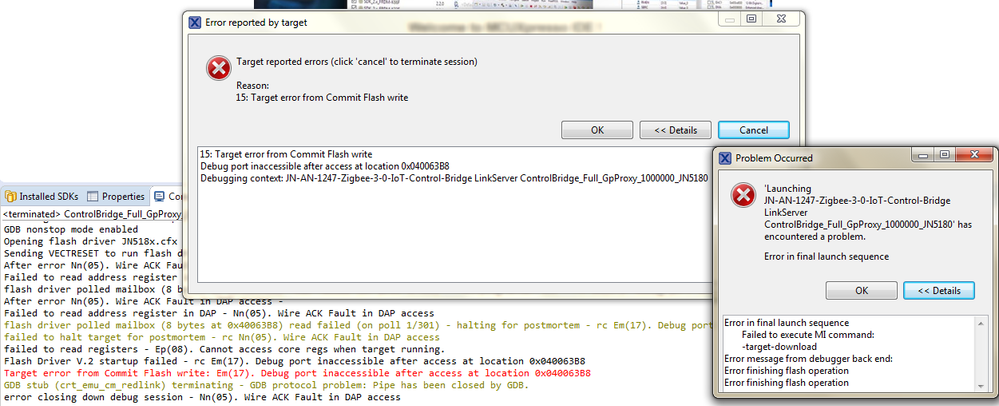
Task: Open the Installed SDKs tab
Action: [x=42, y=196]
